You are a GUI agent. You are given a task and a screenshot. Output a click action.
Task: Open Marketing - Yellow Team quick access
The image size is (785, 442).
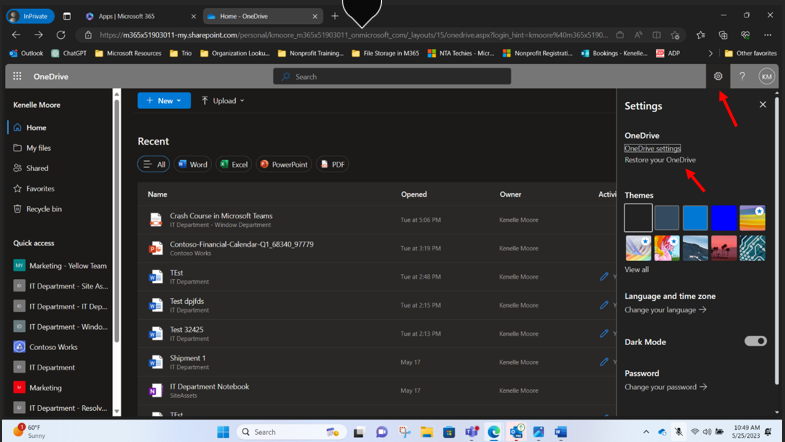click(x=60, y=266)
